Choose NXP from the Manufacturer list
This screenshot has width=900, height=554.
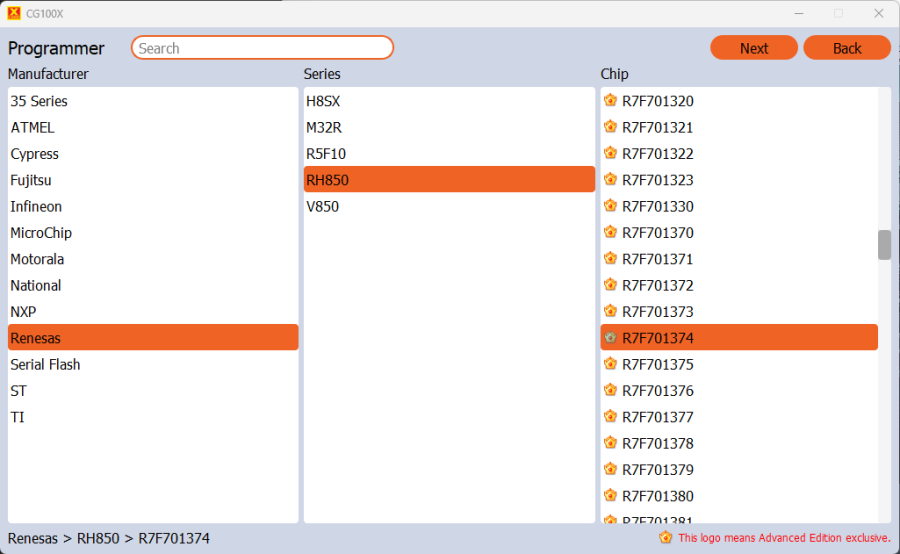pyautogui.click(x=23, y=312)
